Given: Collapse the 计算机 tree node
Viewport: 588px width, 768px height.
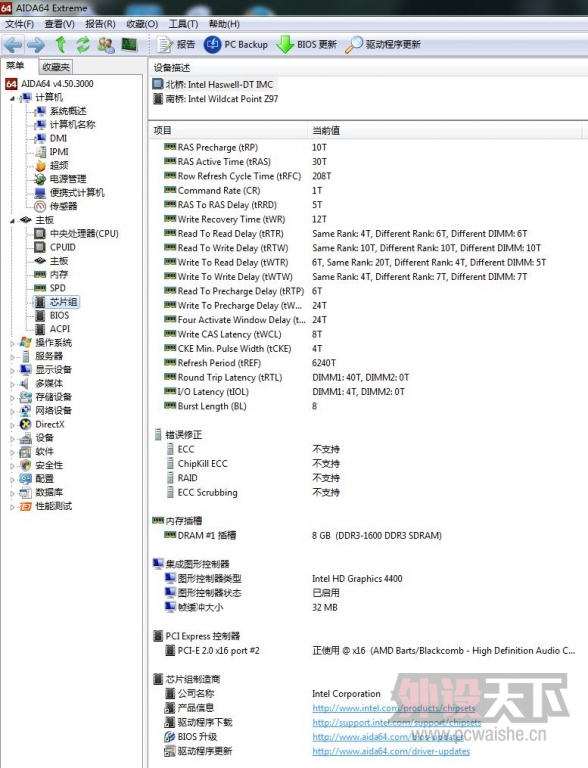Looking at the screenshot, I should click(x=12, y=98).
